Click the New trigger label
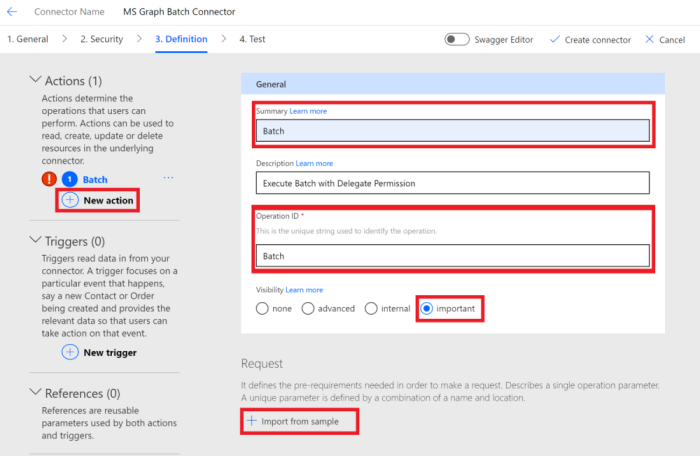This screenshot has height=456, width=700. (x=110, y=353)
